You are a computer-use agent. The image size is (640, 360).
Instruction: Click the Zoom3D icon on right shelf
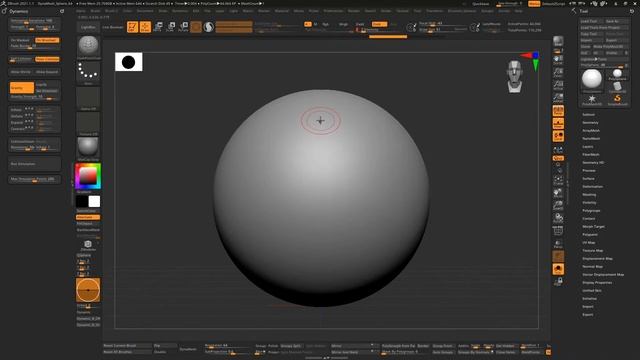[558, 205]
